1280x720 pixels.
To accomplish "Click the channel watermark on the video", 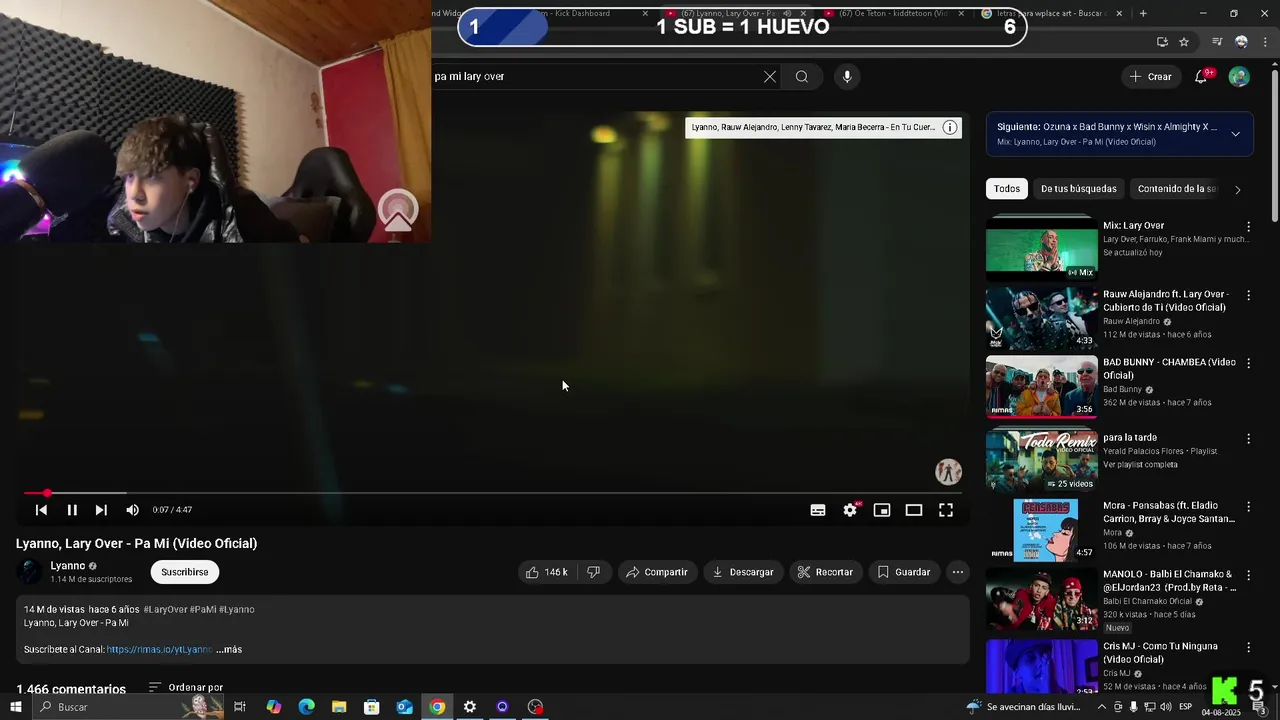I will point(948,471).
